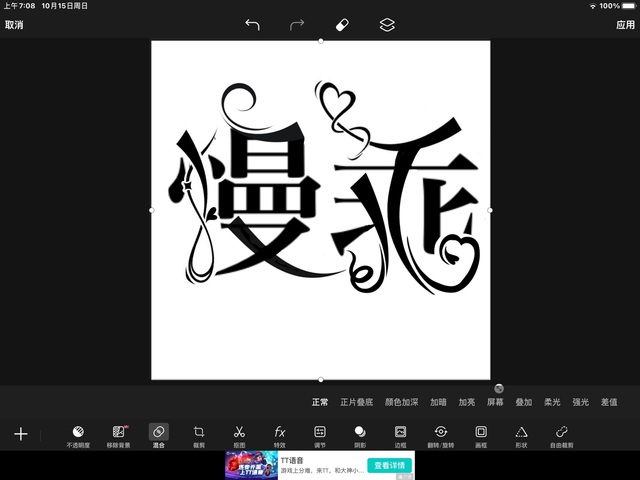Viewport: 640px width, 480px height.
Task: Click the undo arrow icon
Action: (x=252, y=25)
